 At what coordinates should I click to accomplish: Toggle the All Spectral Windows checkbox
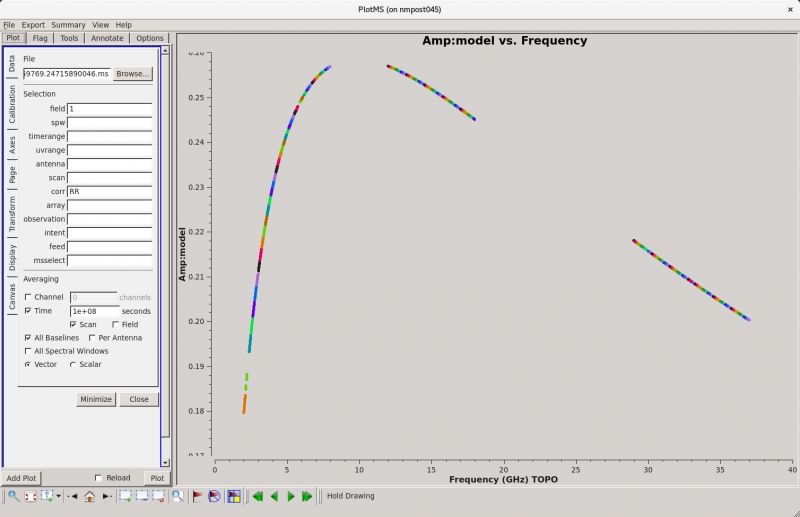click(28, 351)
